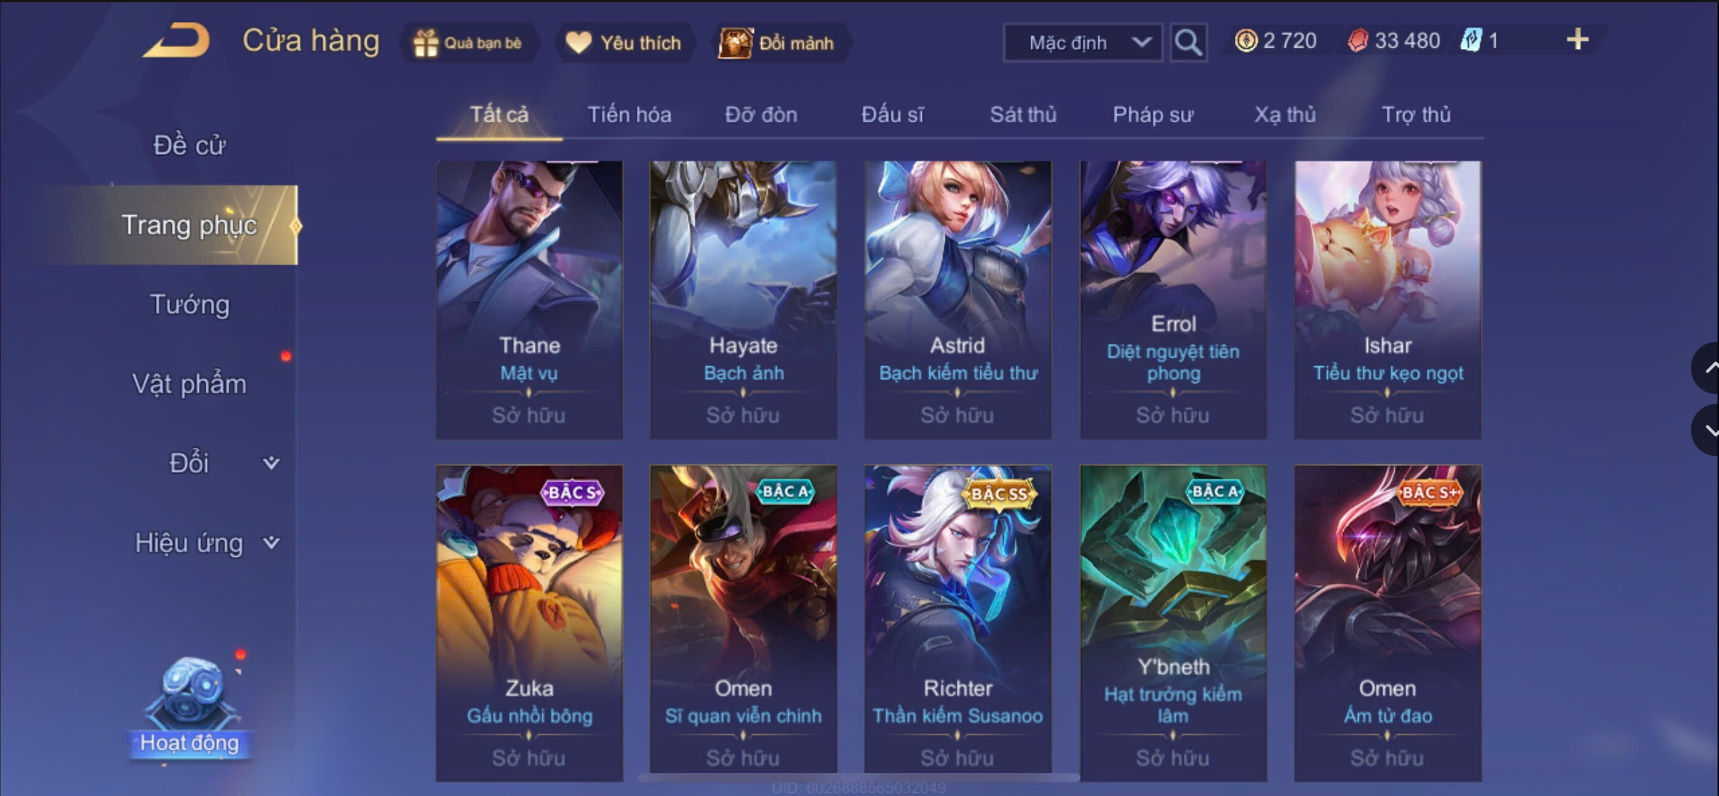Image resolution: width=1719 pixels, height=796 pixels.
Task: Open Vật phẩm in the sidebar
Action: 189,384
